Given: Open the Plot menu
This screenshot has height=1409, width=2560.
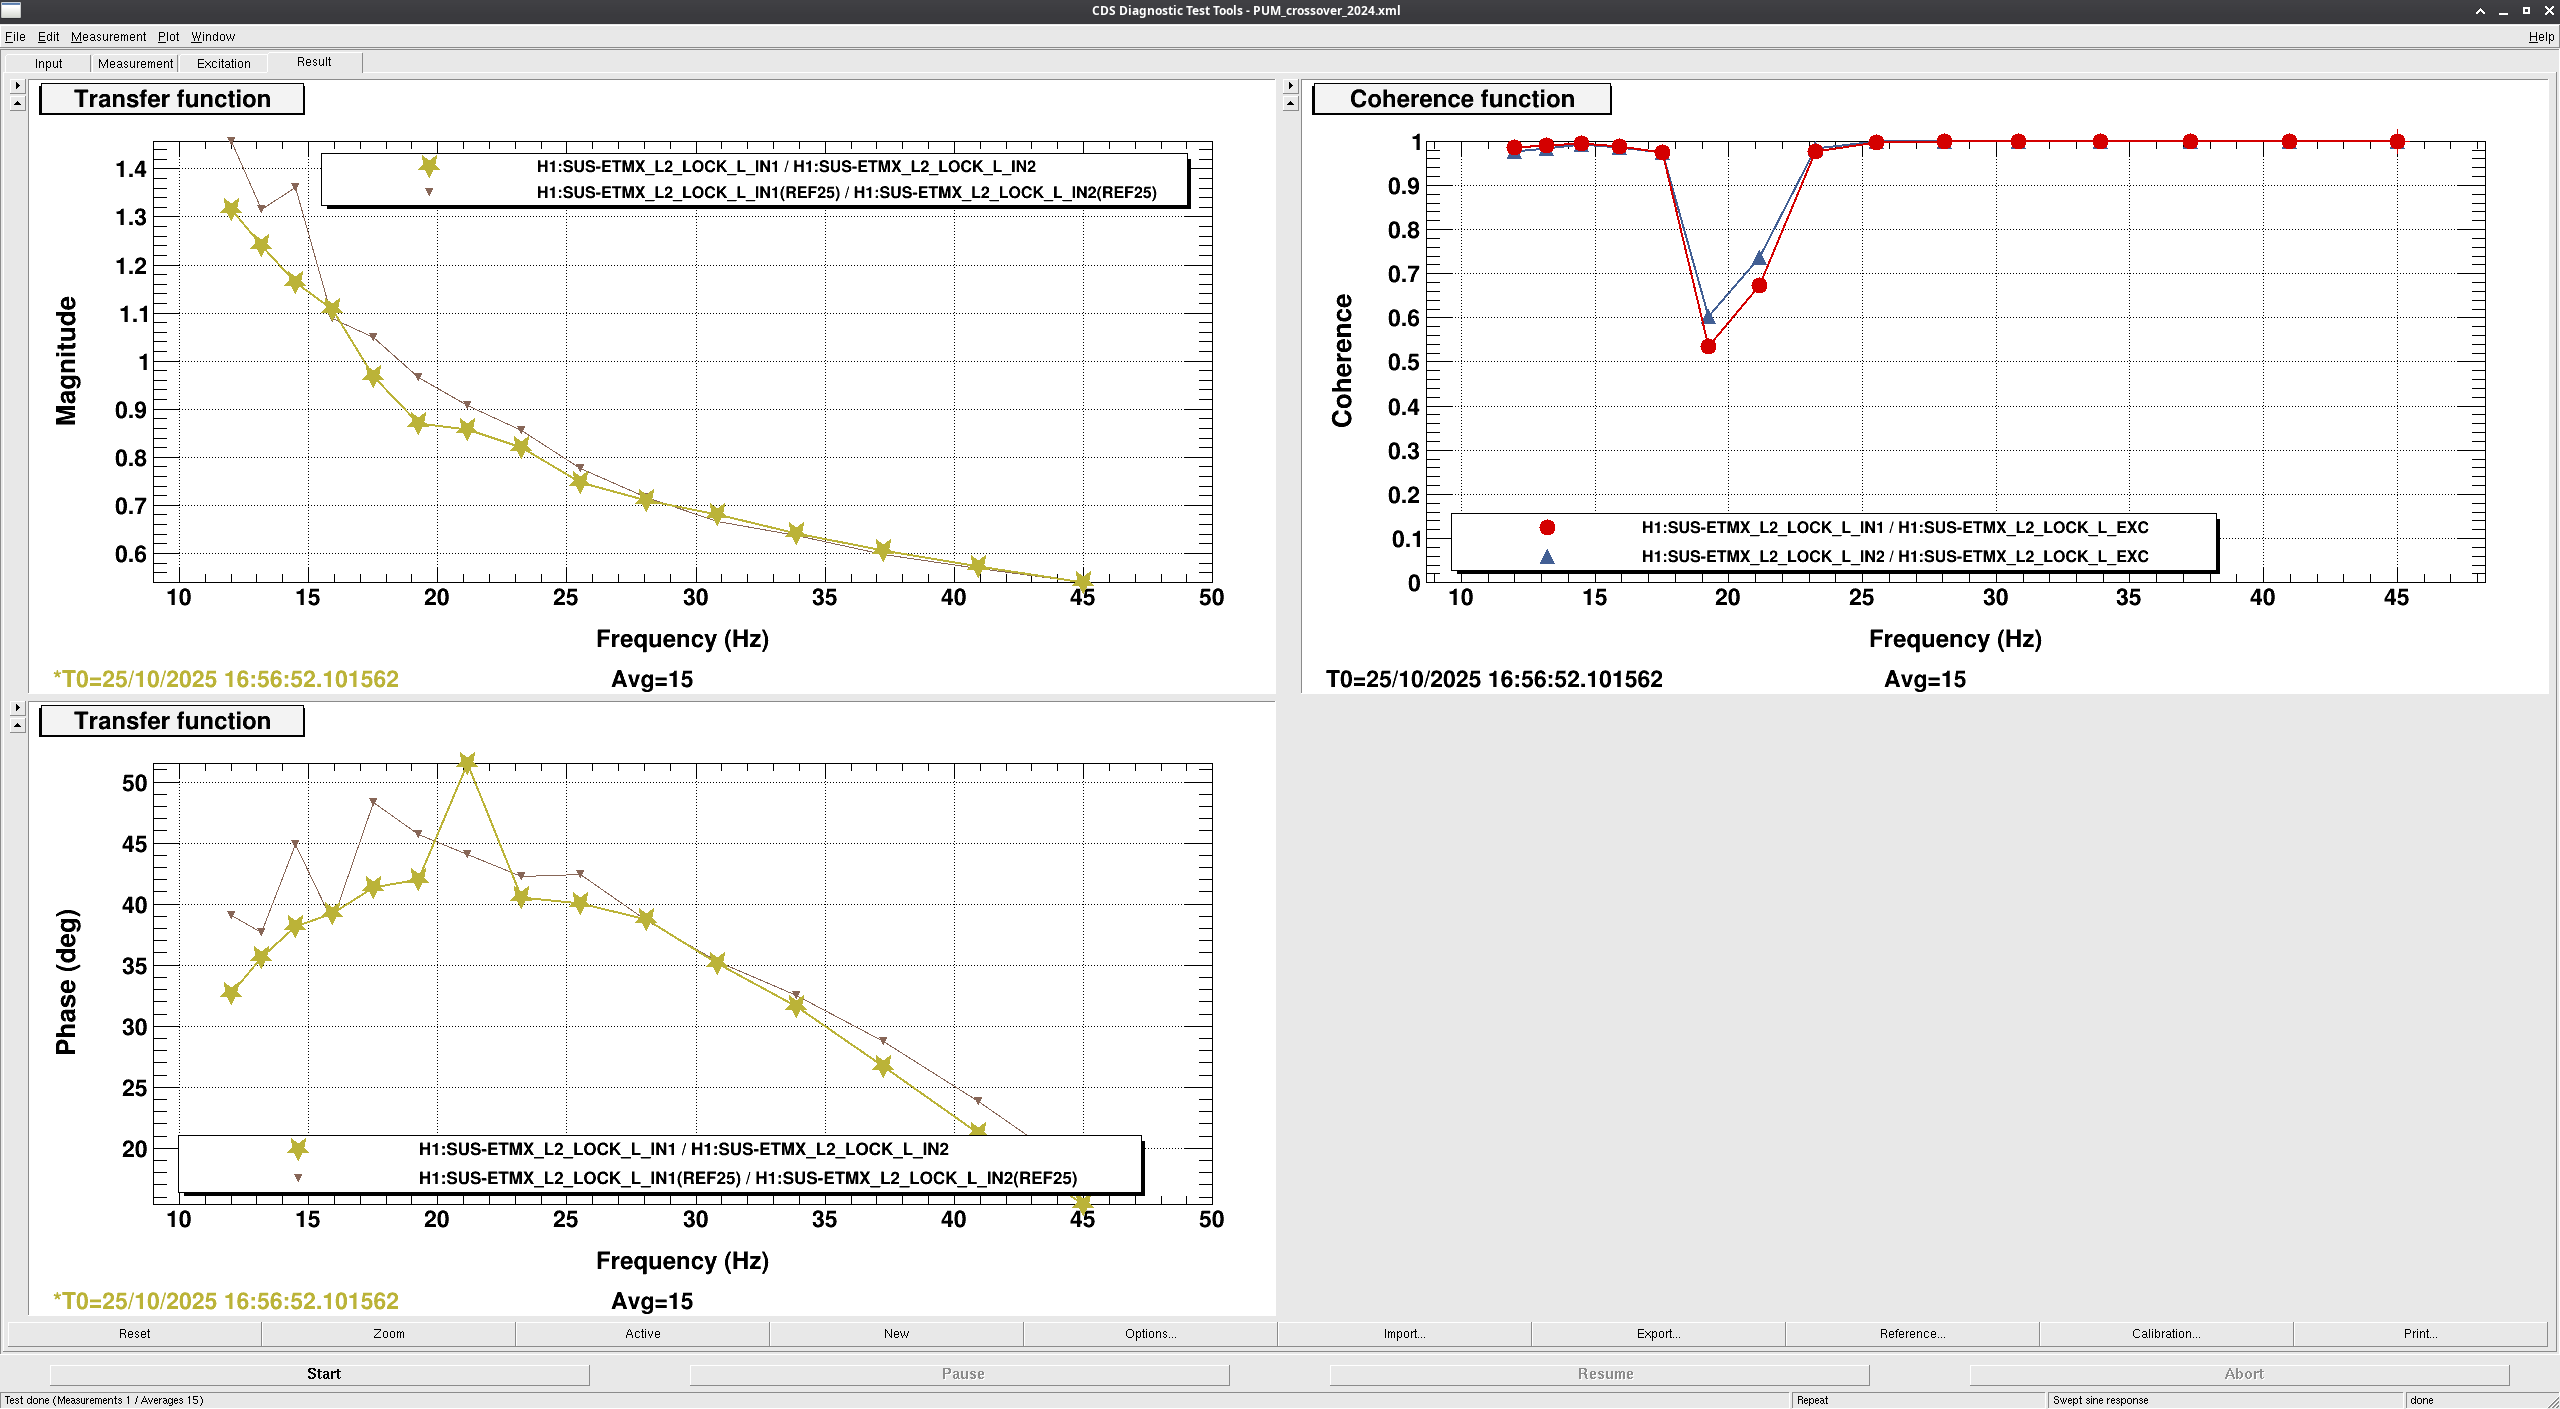Looking at the screenshot, I should point(168,37).
